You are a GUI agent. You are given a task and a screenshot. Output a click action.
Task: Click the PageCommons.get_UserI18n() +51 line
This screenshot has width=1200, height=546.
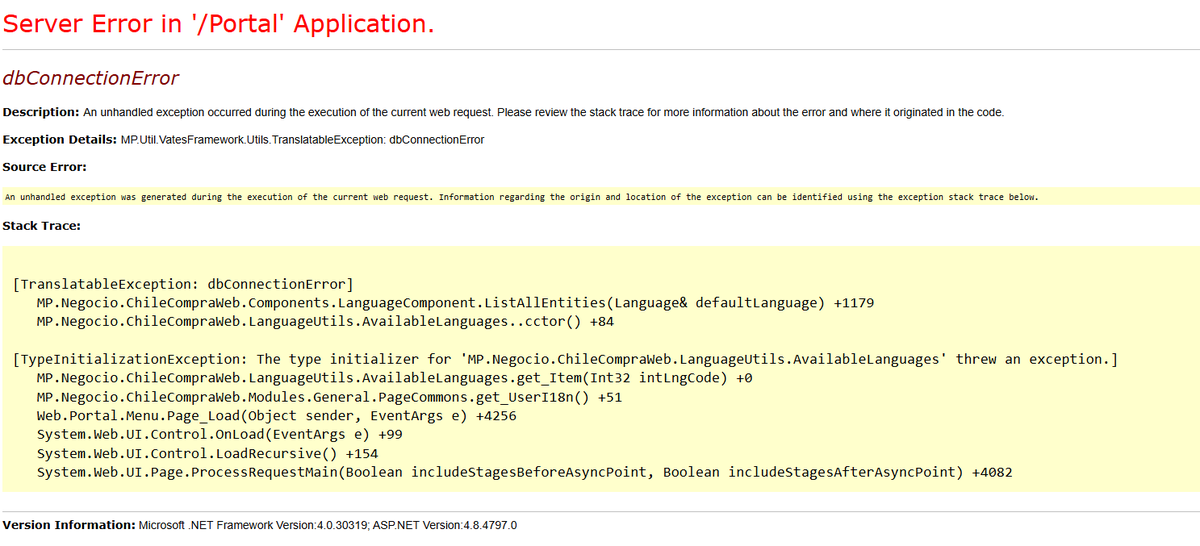click(329, 397)
